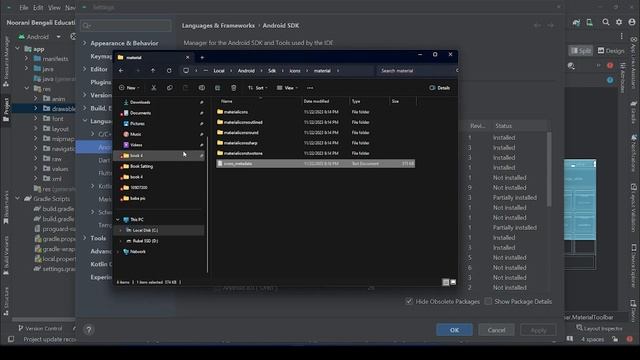
Task: Click the Share icon in Explorer toolbar
Action: [x=218, y=88]
